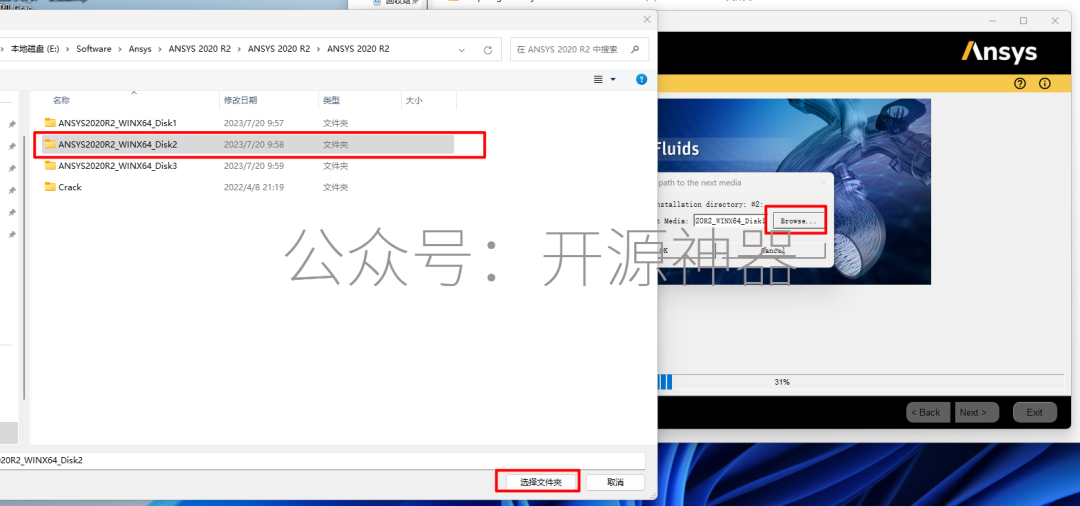
Task: Sort by the 名称 column header
Action: pos(61,101)
